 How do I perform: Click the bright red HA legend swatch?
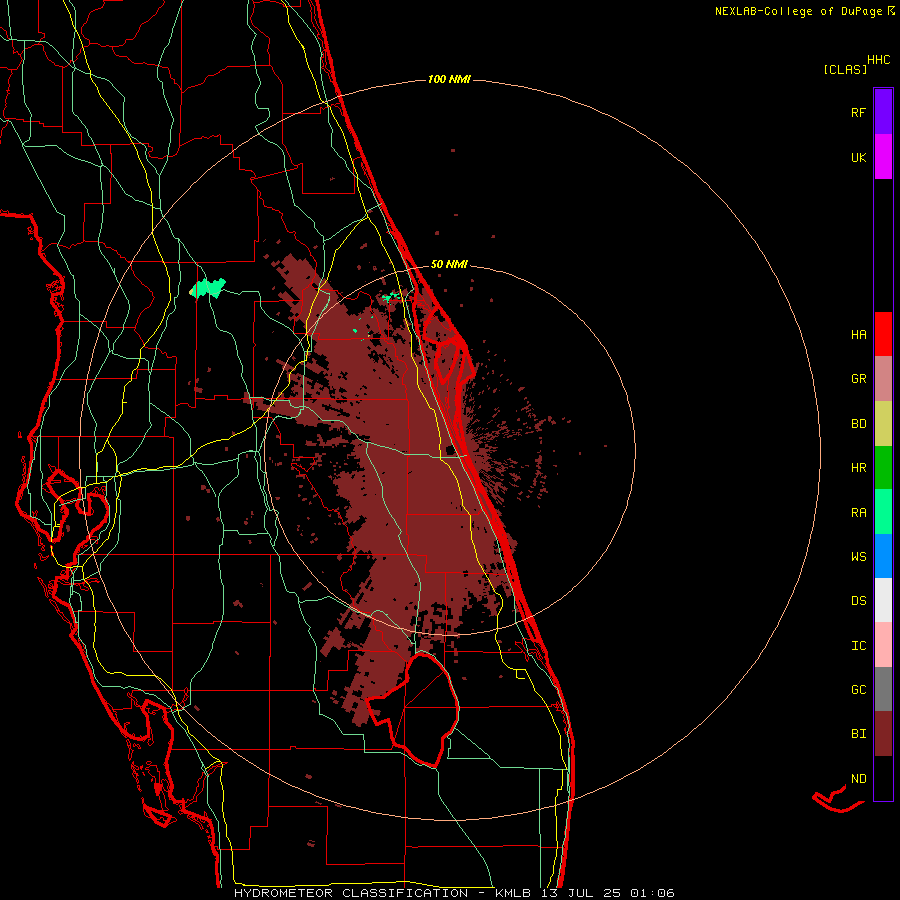point(883,334)
